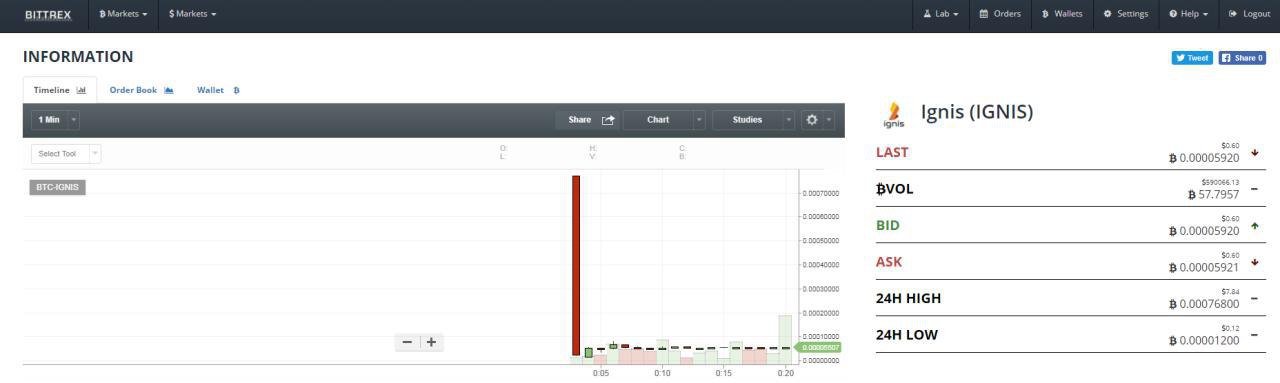This screenshot has width=1280, height=383.
Task: Click the Facebook Share button
Action: click(x=1242, y=58)
